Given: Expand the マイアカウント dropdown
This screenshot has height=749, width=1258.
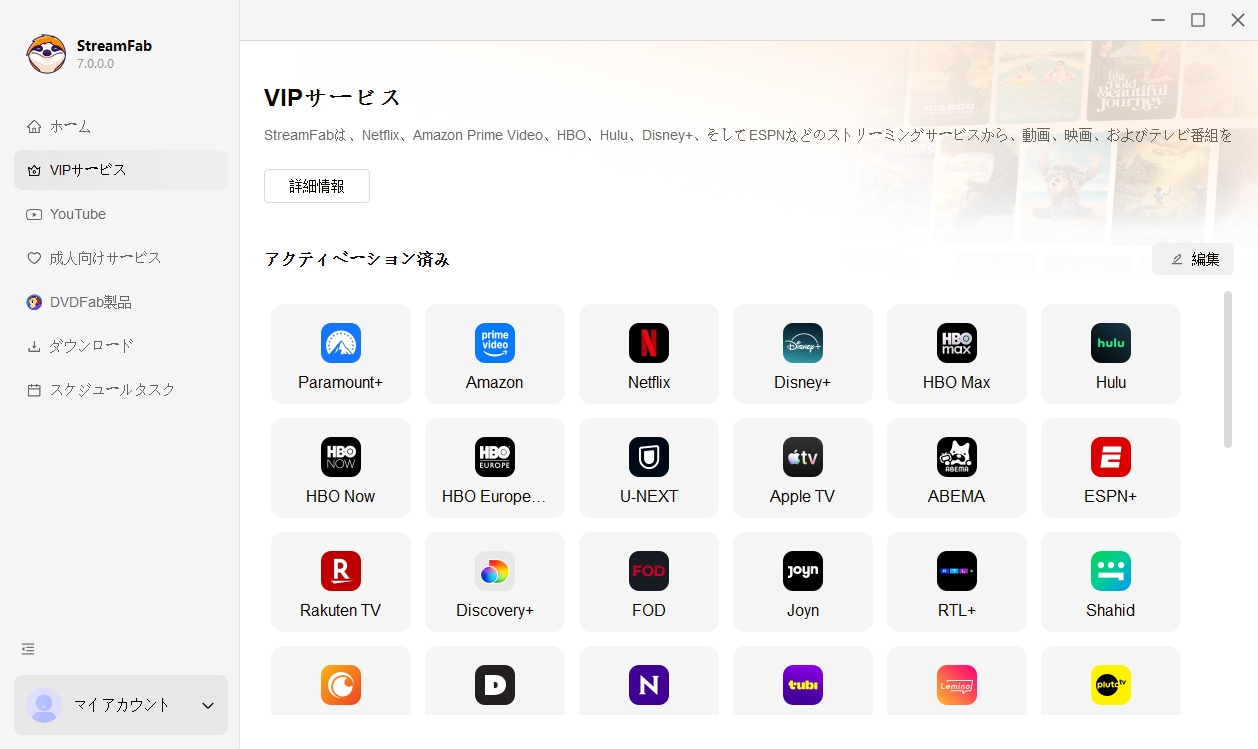Looking at the screenshot, I should click(x=208, y=705).
